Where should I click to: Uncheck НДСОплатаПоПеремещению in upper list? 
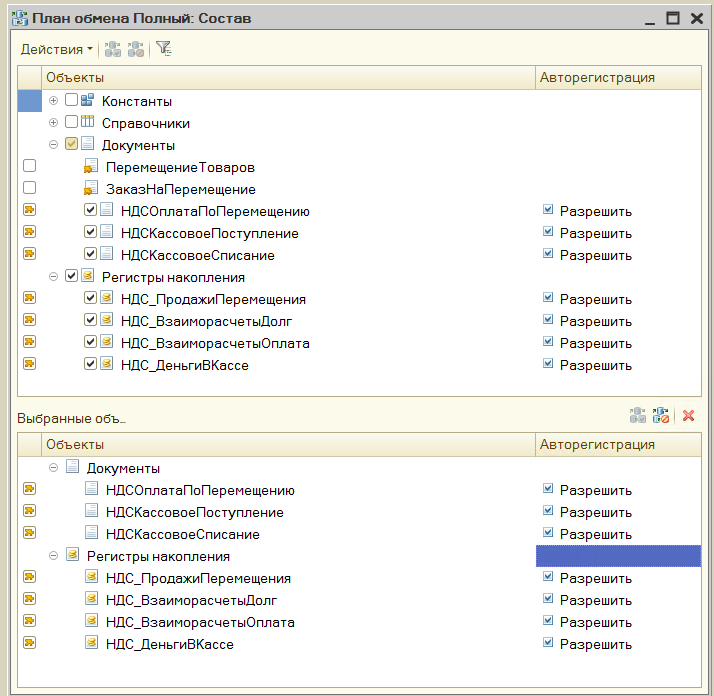coord(90,210)
